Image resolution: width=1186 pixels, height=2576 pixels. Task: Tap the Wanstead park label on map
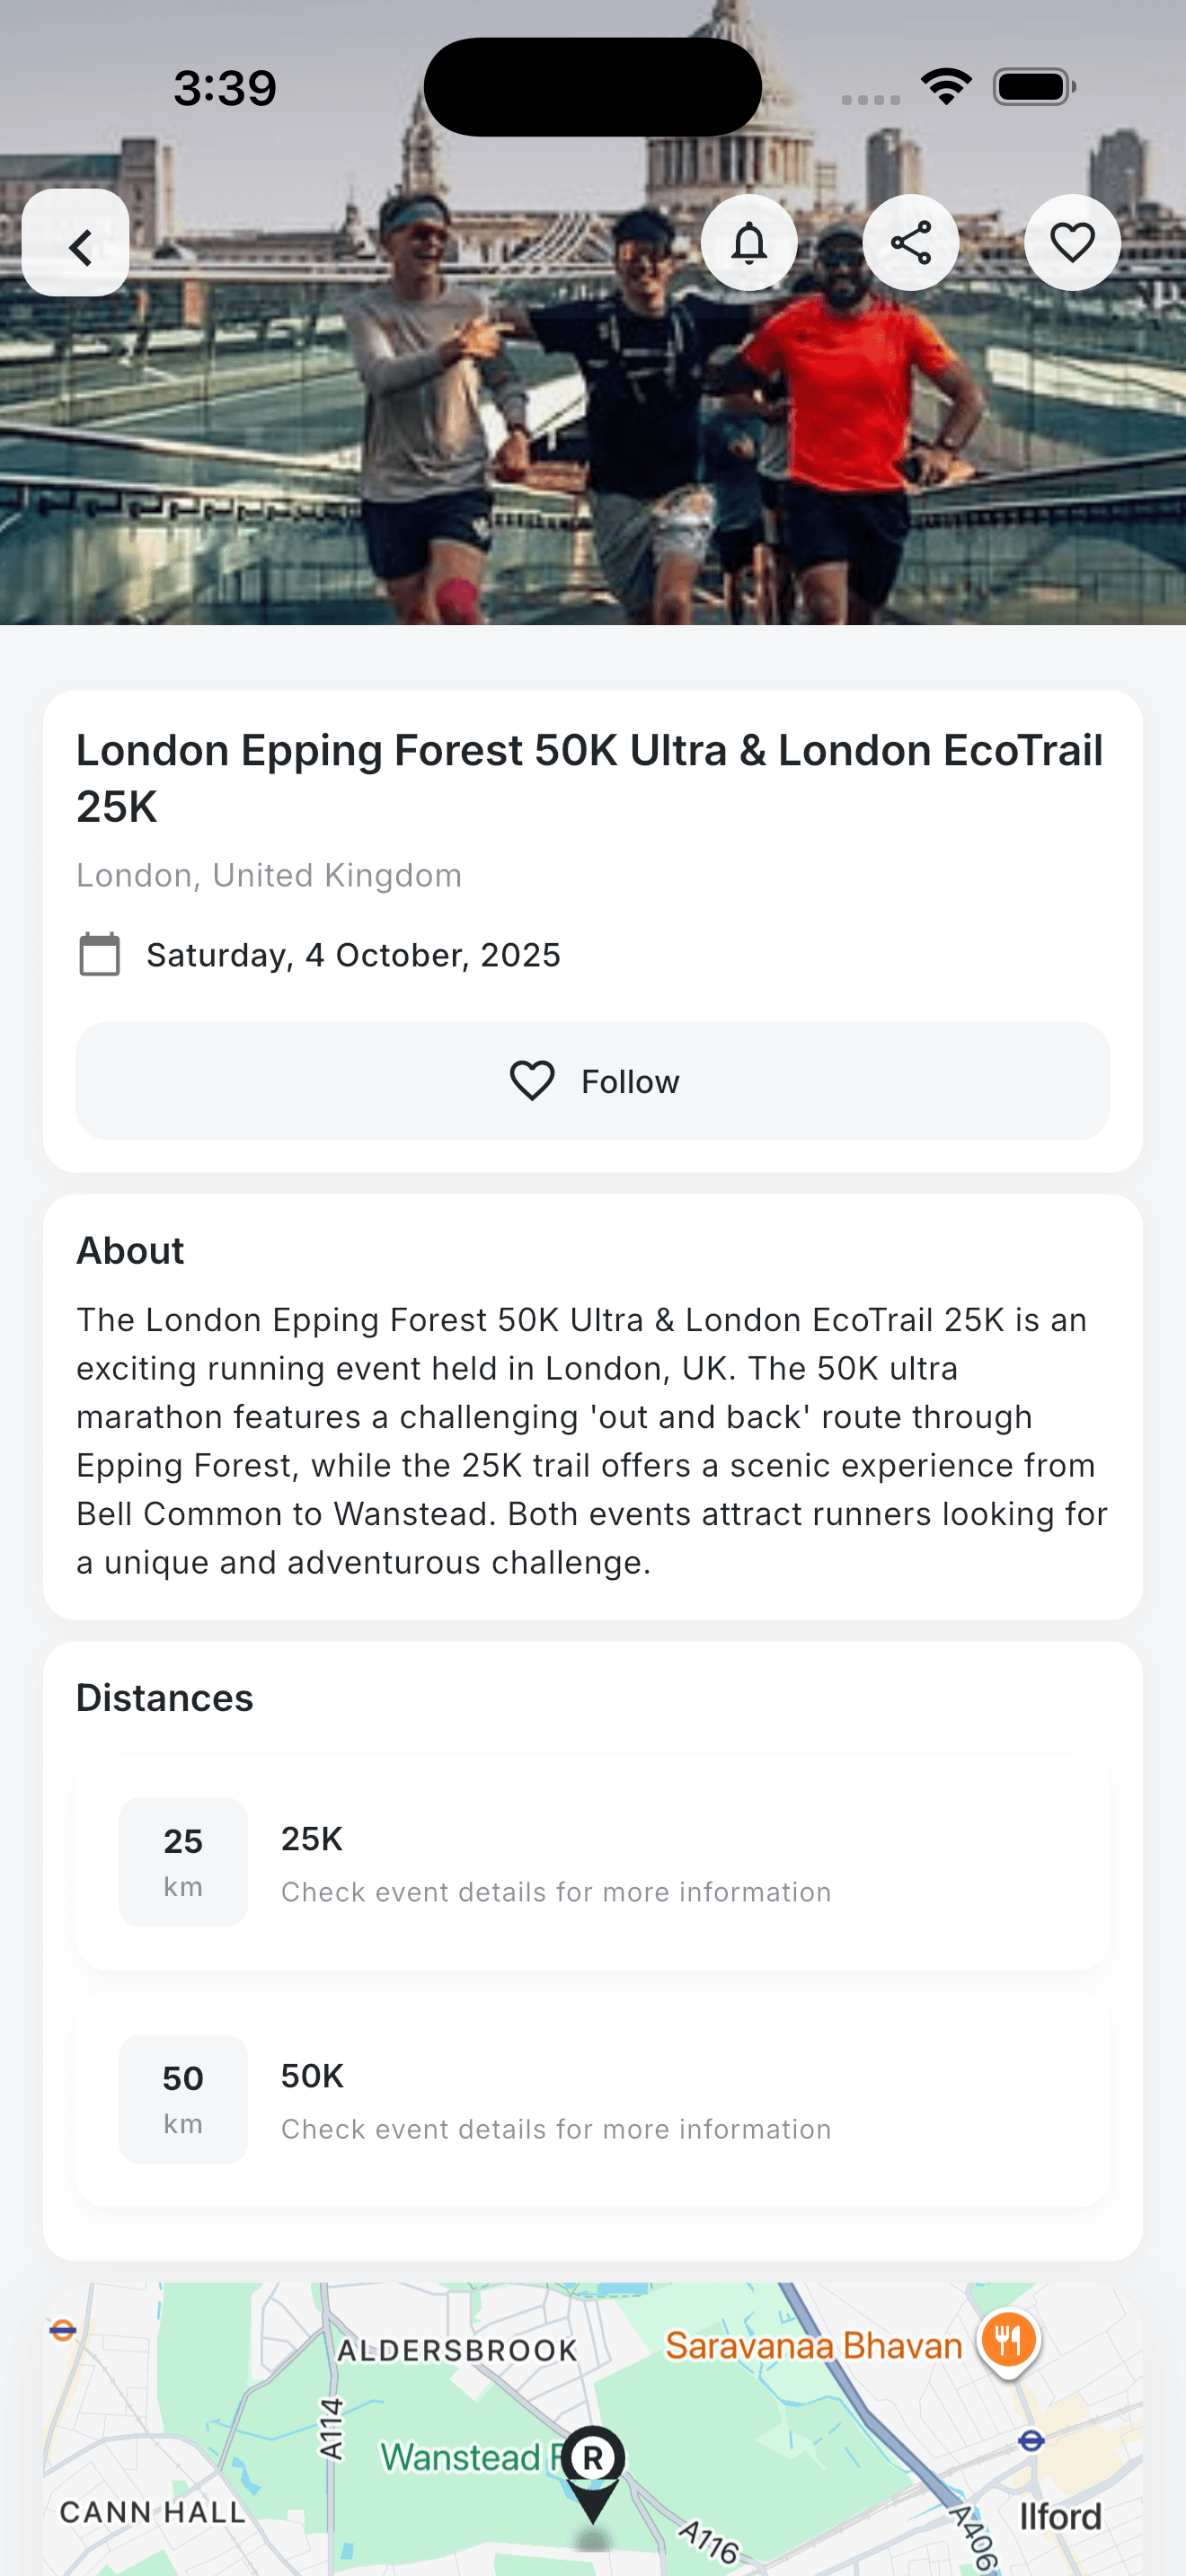461,2457
